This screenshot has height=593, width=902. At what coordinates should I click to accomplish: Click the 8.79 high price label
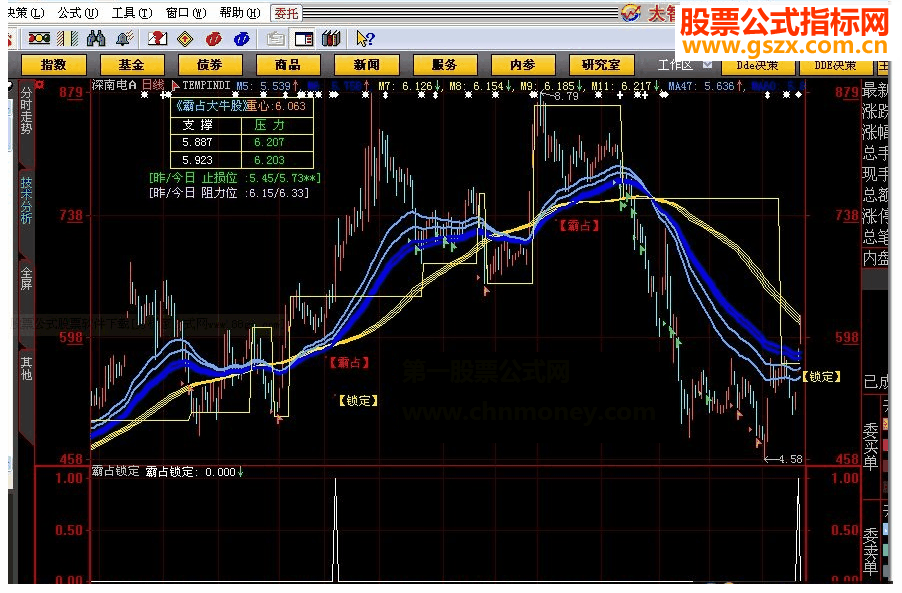click(x=567, y=96)
